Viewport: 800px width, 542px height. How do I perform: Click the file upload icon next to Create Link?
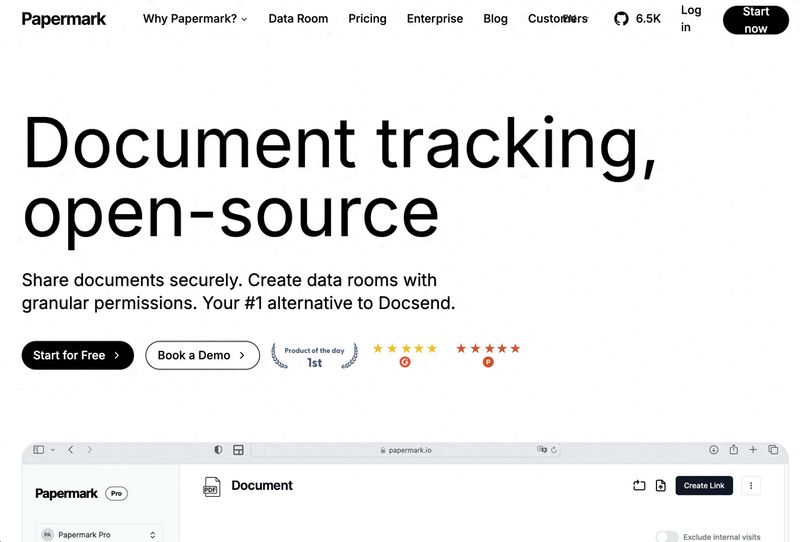pos(661,485)
